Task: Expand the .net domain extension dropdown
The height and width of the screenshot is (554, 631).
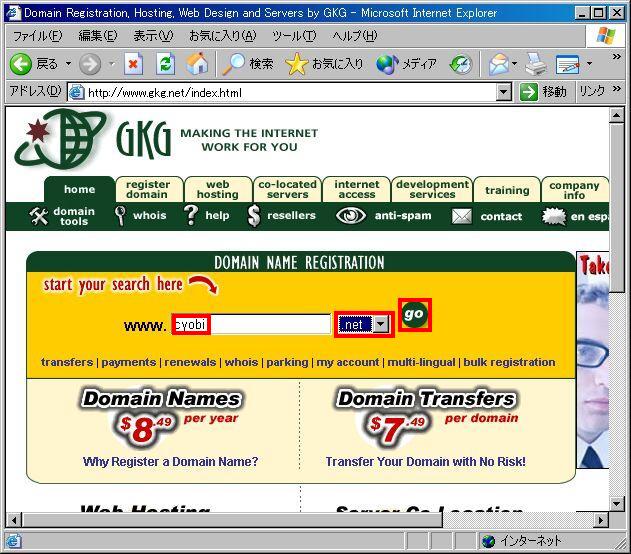Action: point(381,325)
